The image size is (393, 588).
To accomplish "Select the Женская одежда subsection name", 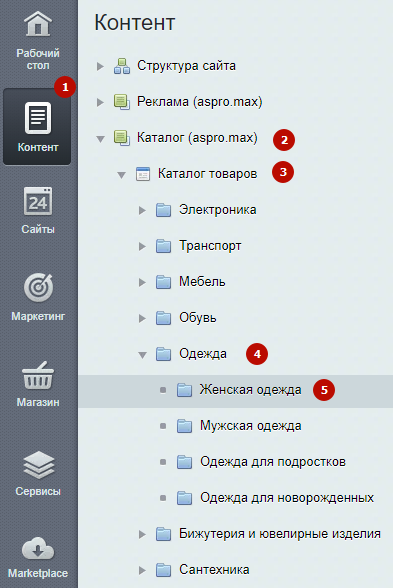I will point(250,390).
